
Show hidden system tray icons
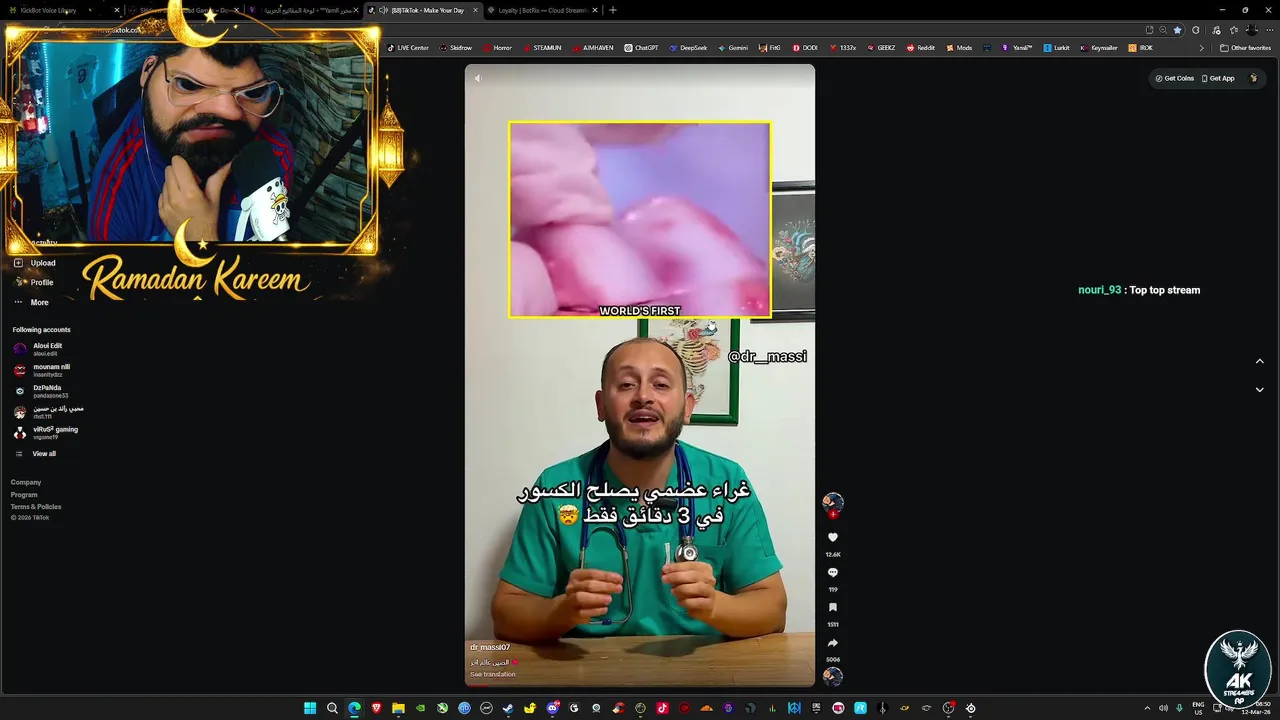[1147, 708]
